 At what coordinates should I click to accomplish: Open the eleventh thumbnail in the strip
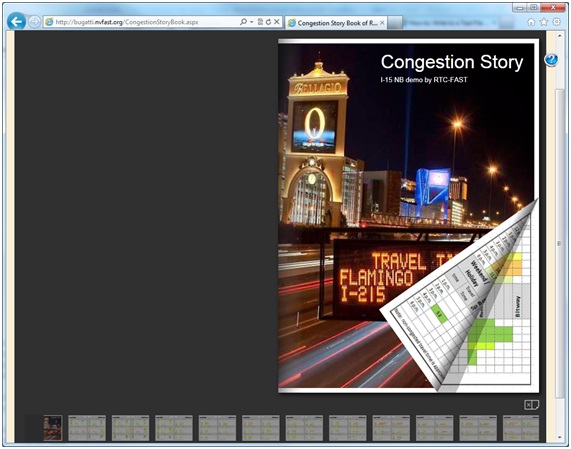pos(478,428)
